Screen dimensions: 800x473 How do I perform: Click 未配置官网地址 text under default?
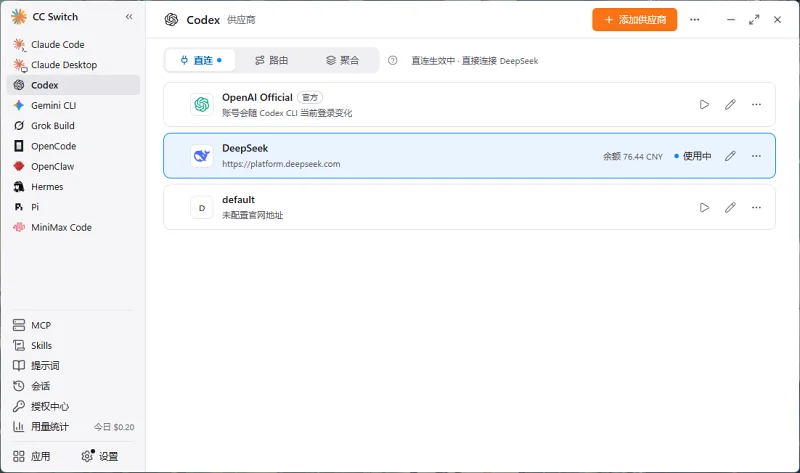point(253,215)
